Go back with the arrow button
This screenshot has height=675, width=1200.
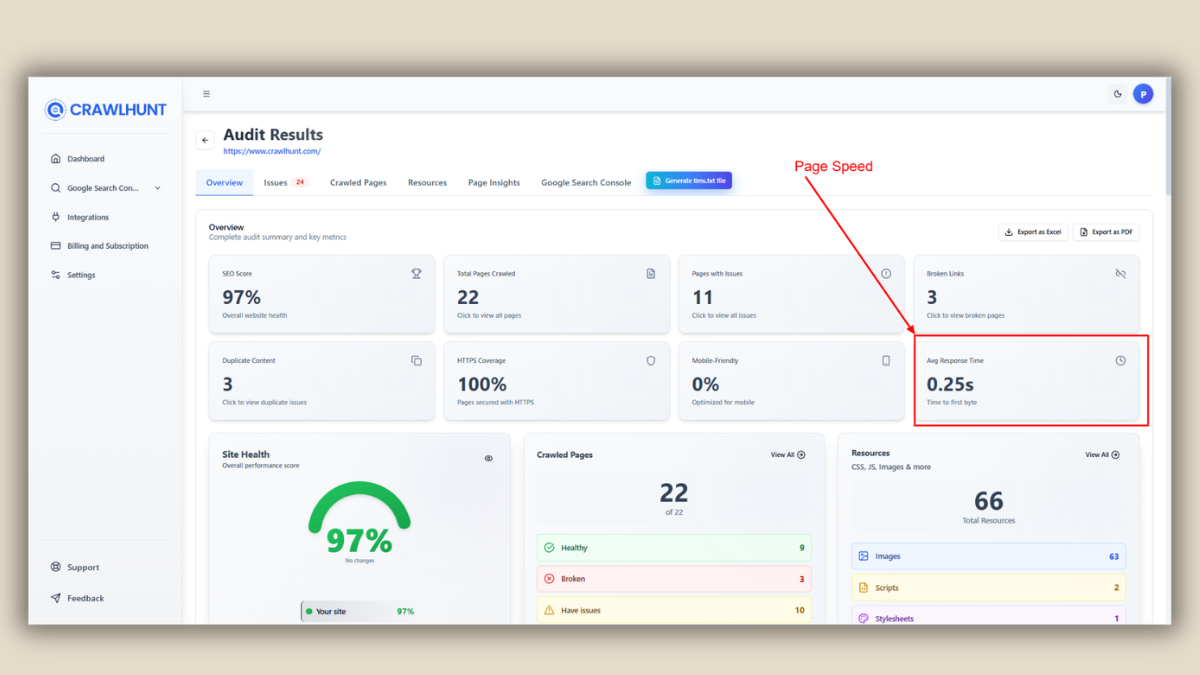(x=205, y=141)
